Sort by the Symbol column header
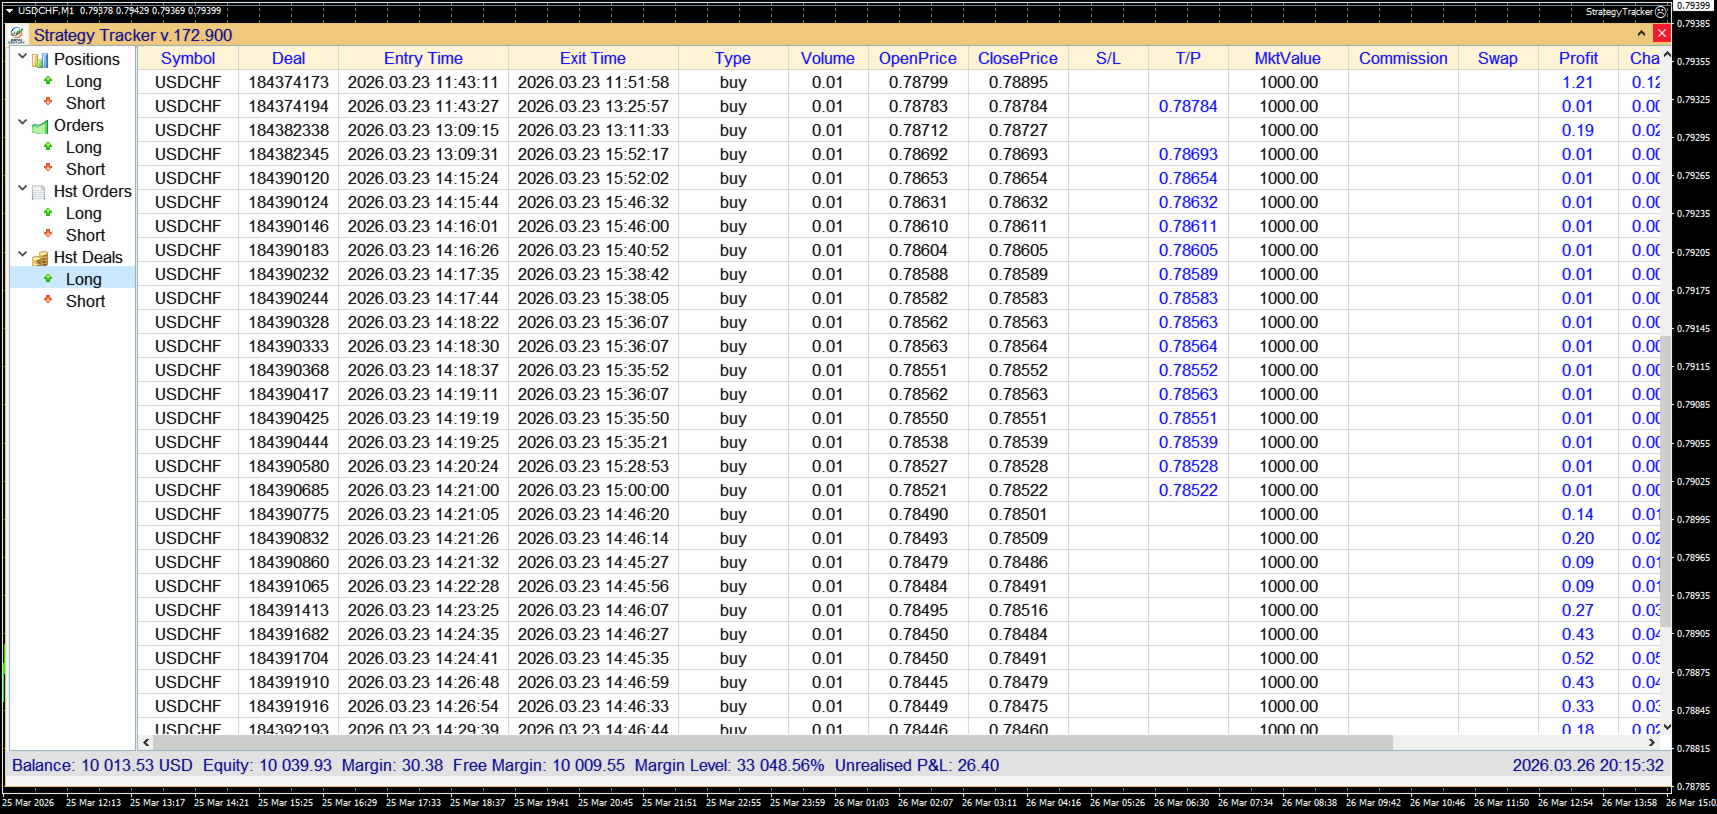 tap(188, 58)
